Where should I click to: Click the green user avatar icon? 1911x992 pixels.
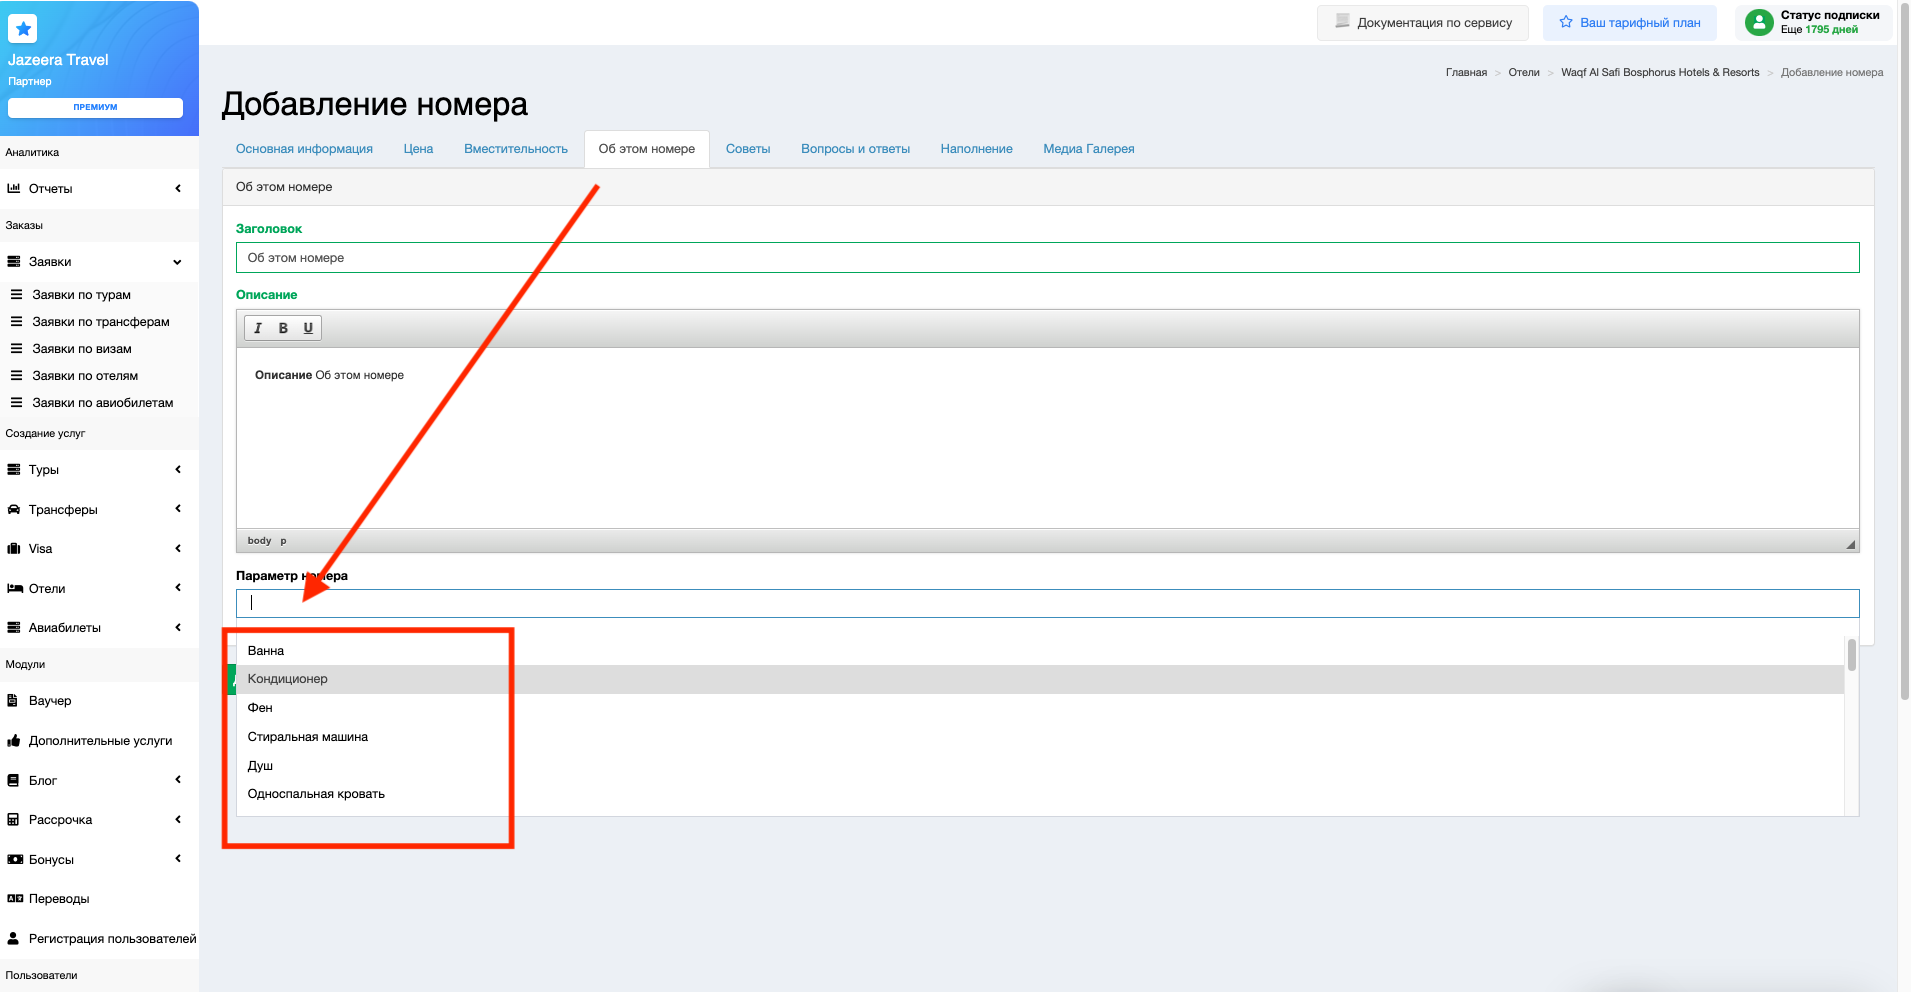tap(1758, 22)
